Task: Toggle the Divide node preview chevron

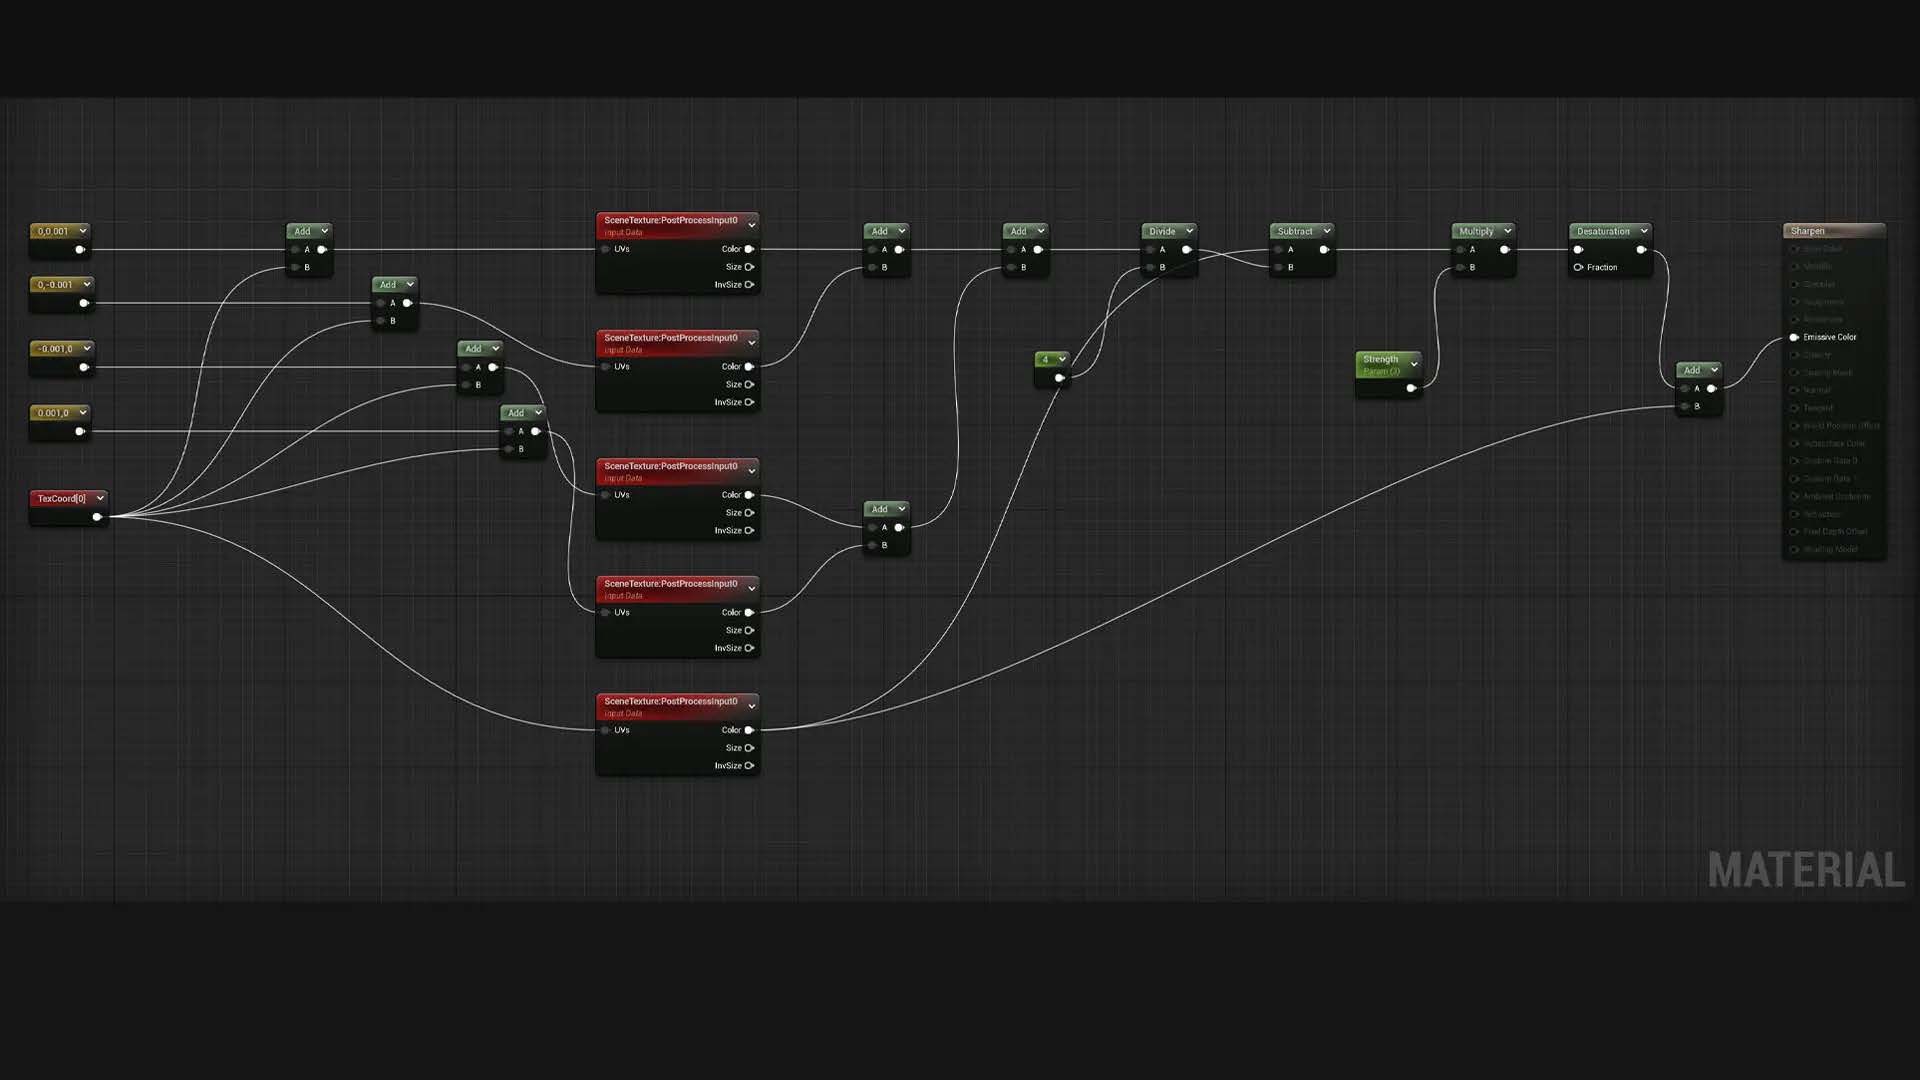Action: pyautogui.click(x=1190, y=231)
